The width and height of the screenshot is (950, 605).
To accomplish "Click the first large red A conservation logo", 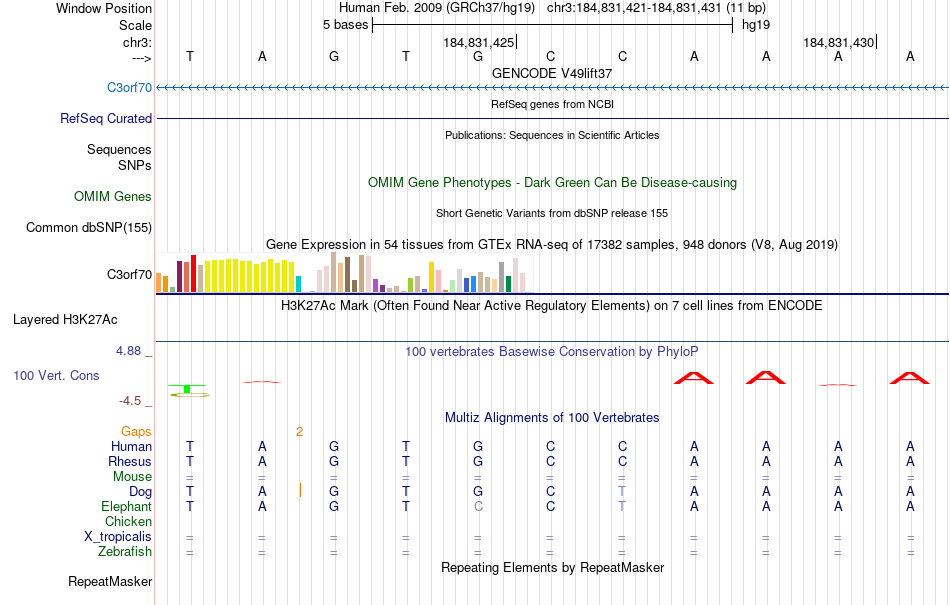I will coord(694,379).
